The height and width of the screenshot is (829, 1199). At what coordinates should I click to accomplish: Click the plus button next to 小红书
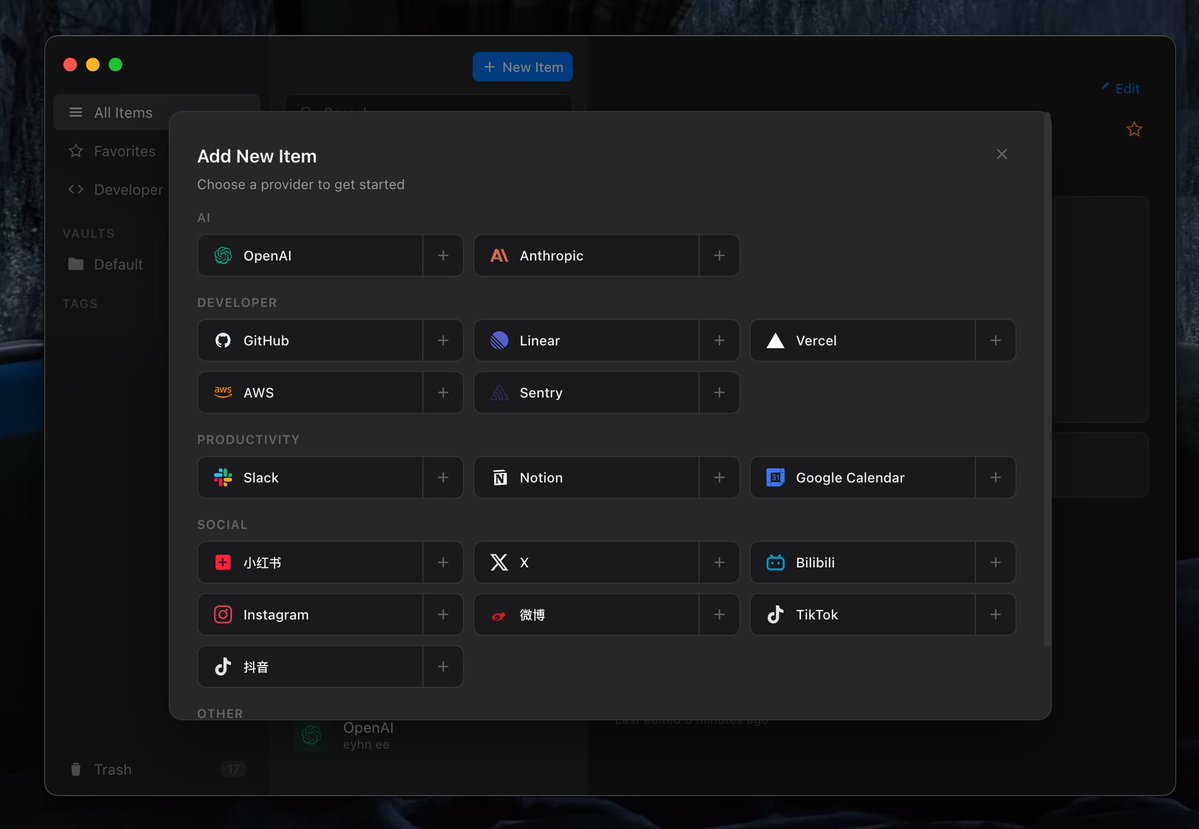[443, 562]
